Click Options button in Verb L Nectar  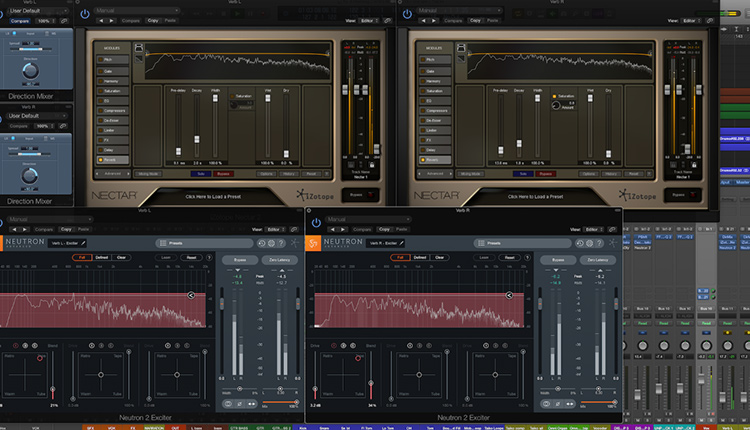coord(267,174)
